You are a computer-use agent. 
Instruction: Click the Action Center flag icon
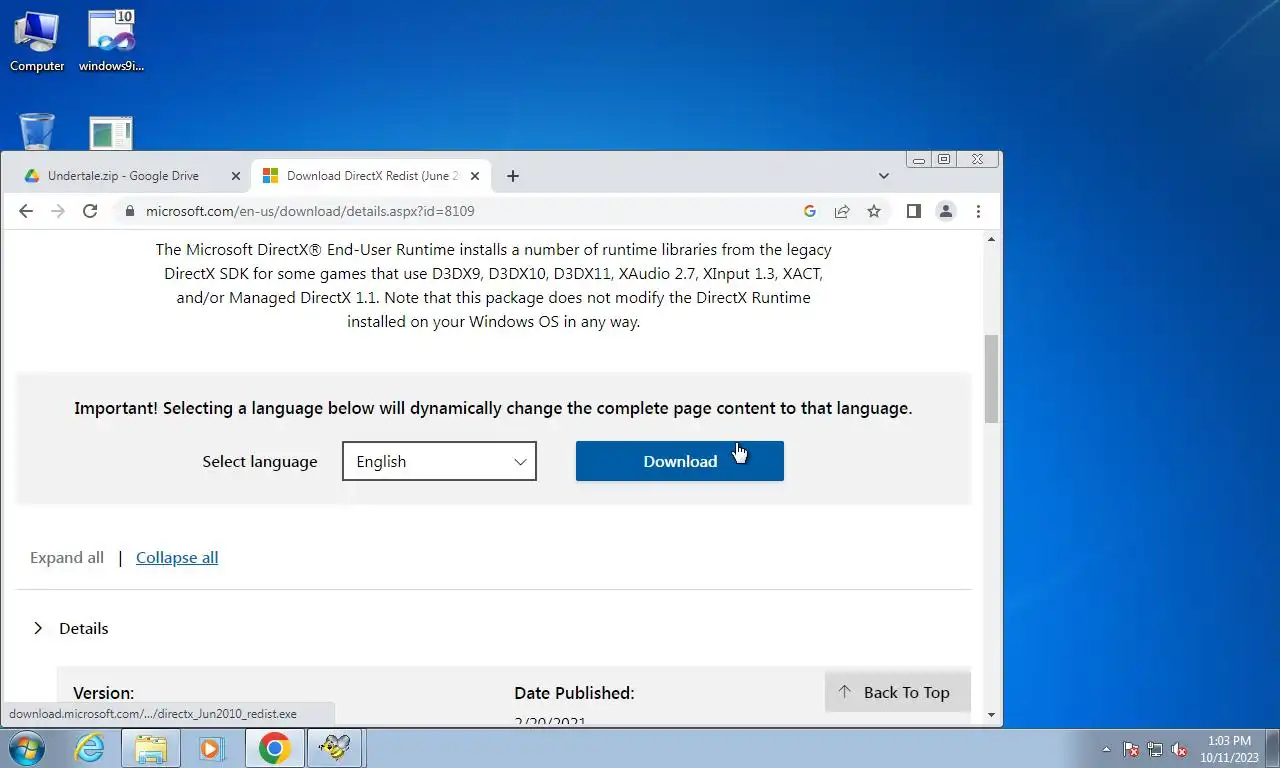(1131, 749)
